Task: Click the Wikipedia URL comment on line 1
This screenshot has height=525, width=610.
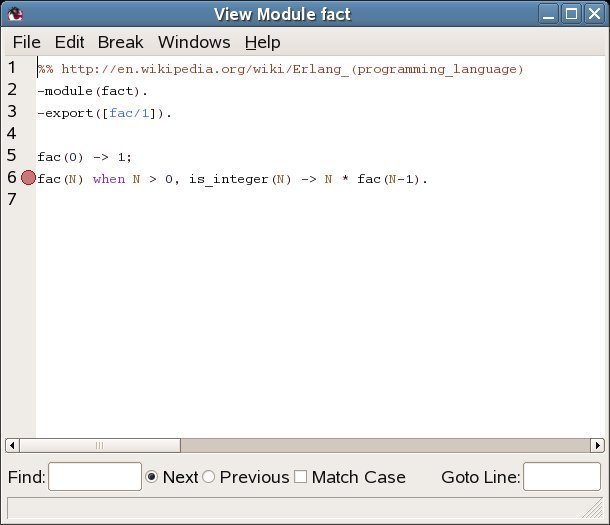Action: pos(291,69)
